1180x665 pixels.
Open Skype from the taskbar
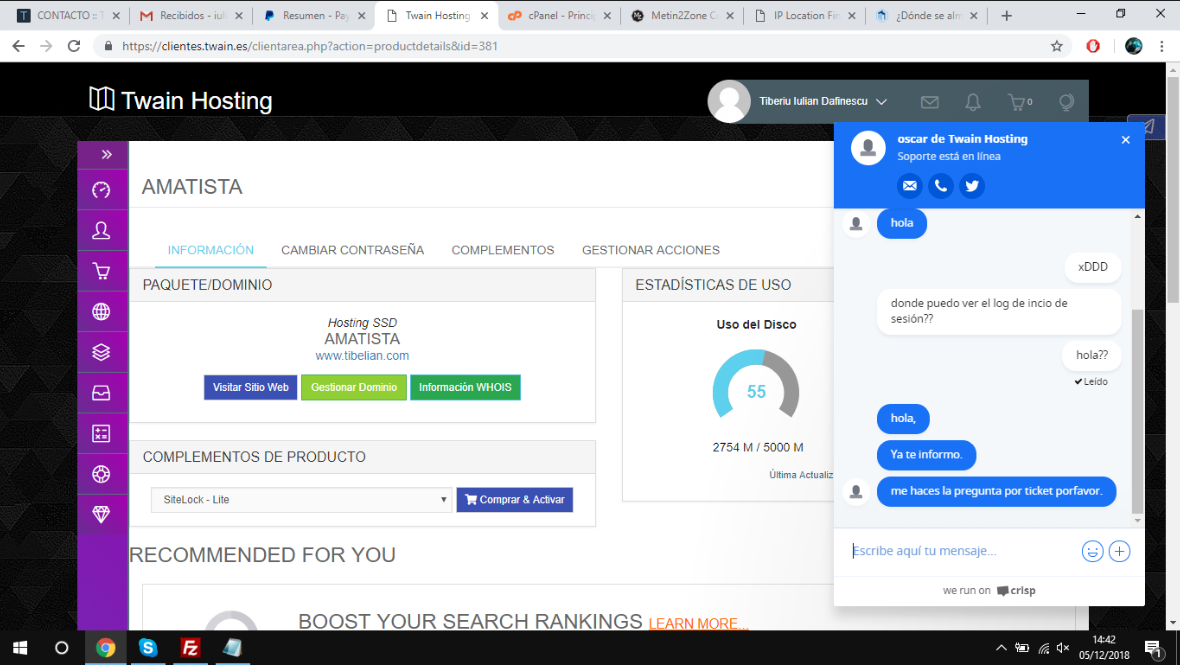coord(148,648)
